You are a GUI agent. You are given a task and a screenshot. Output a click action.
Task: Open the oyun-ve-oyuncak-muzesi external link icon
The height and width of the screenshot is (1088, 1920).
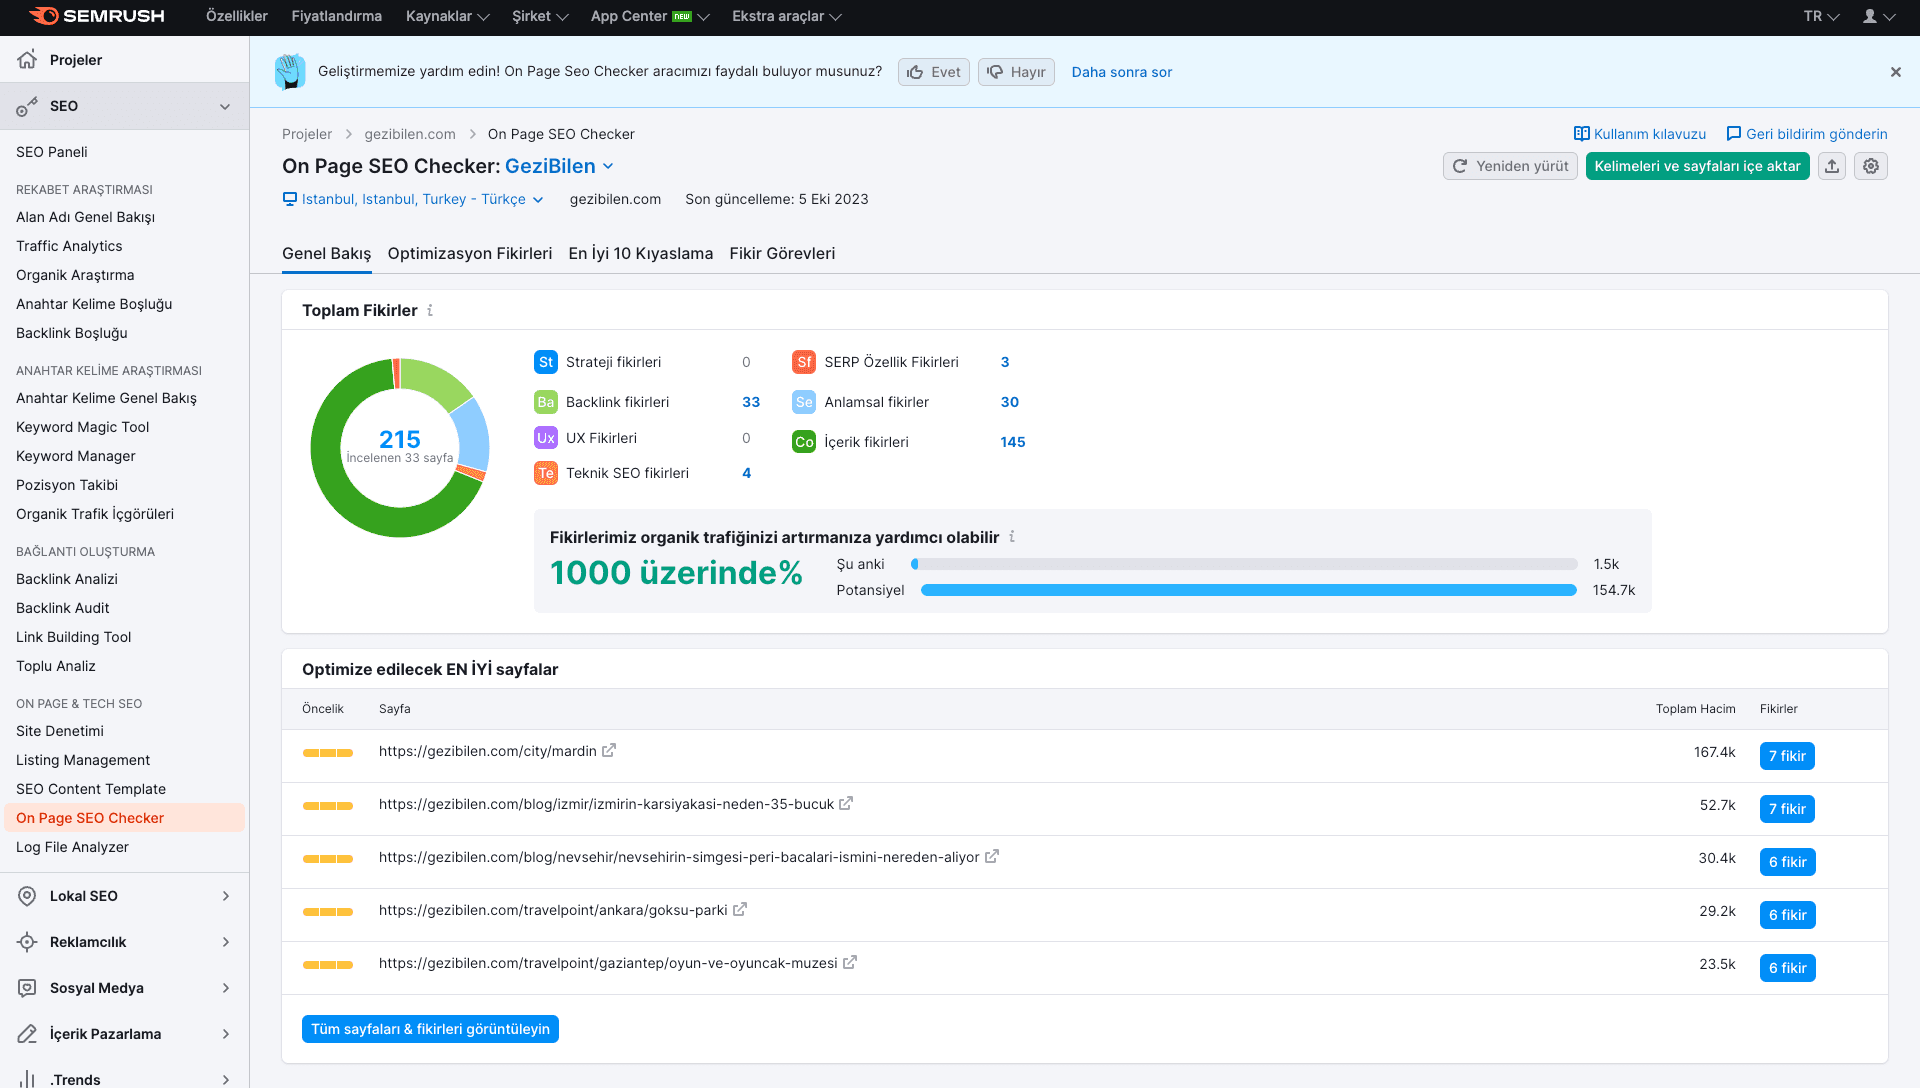pos(850,962)
